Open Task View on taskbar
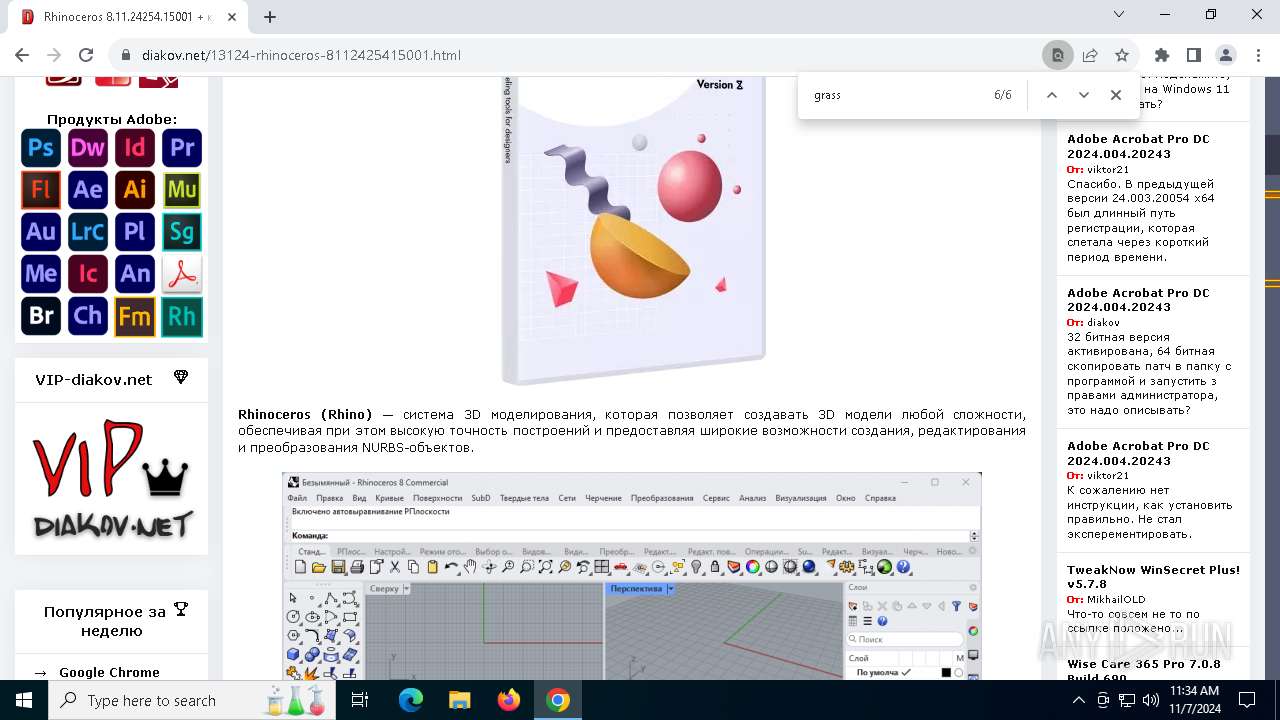Image resolution: width=1280 pixels, height=720 pixels. pyautogui.click(x=360, y=700)
